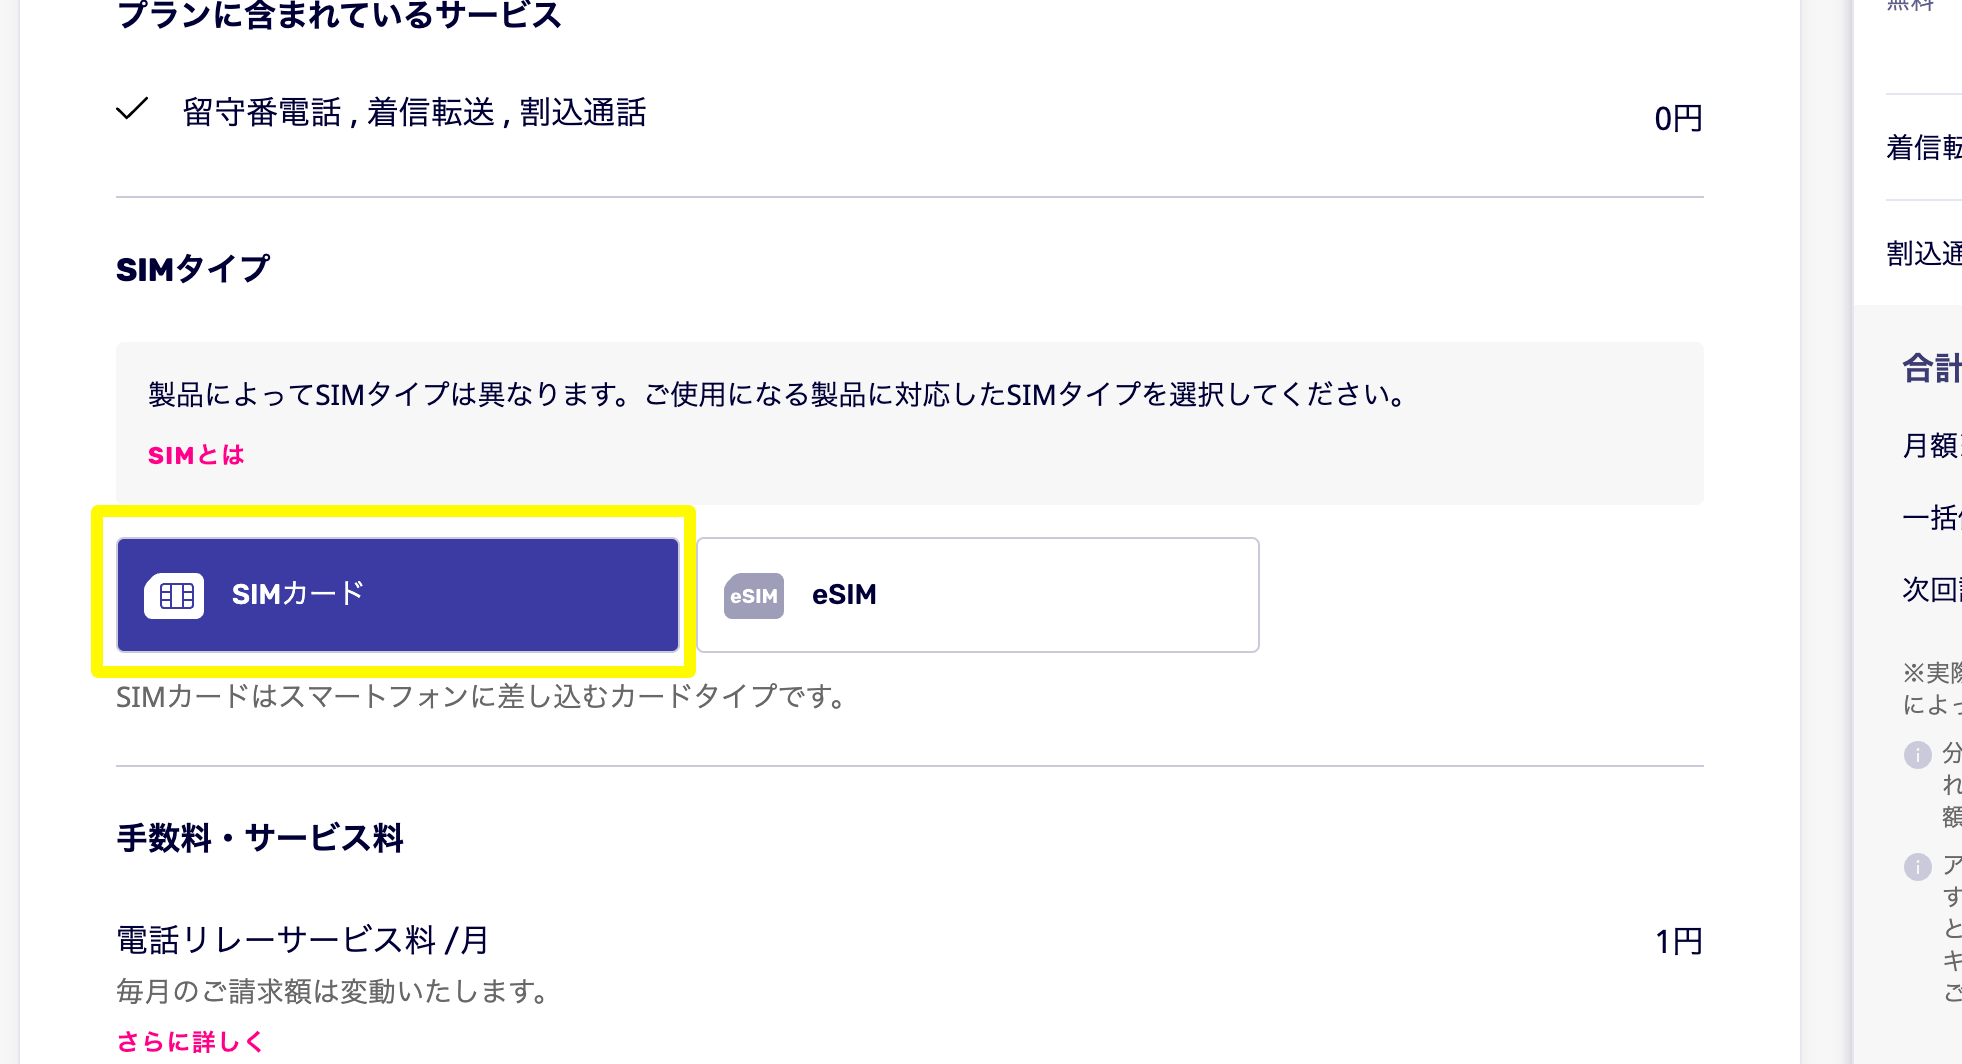Click the 月額 row in the summary panel

[x=1931, y=445]
